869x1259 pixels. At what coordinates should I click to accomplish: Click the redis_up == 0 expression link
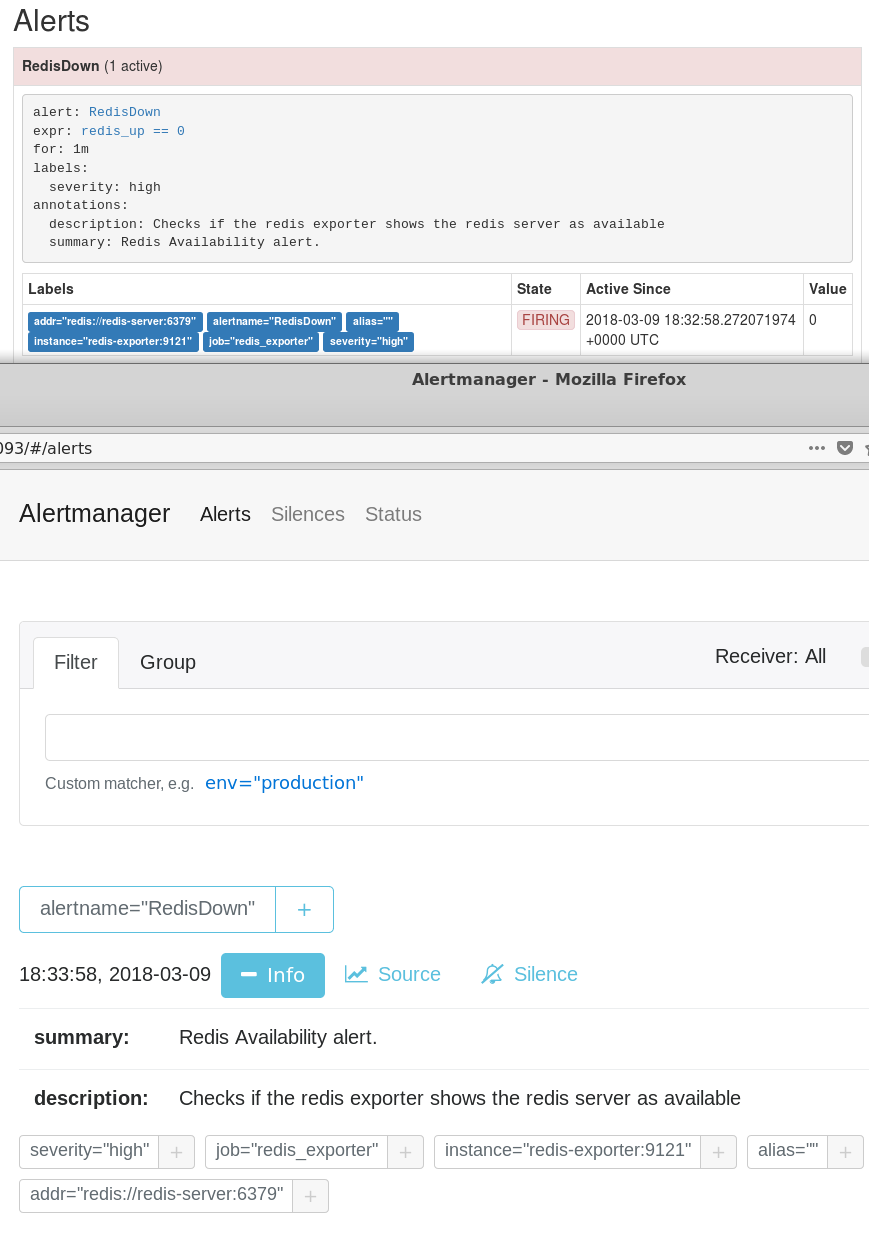point(133,131)
